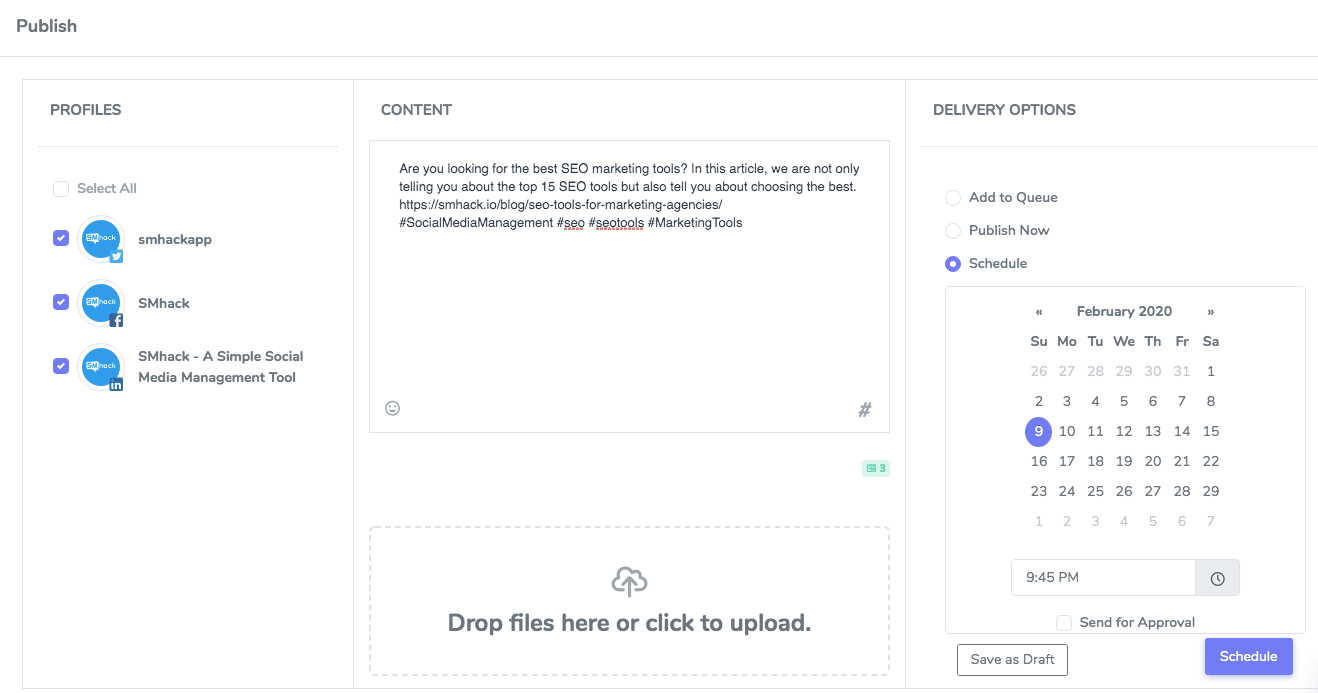
Task: Click the file upload drop zone text
Action: pyautogui.click(x=629, y=623)
